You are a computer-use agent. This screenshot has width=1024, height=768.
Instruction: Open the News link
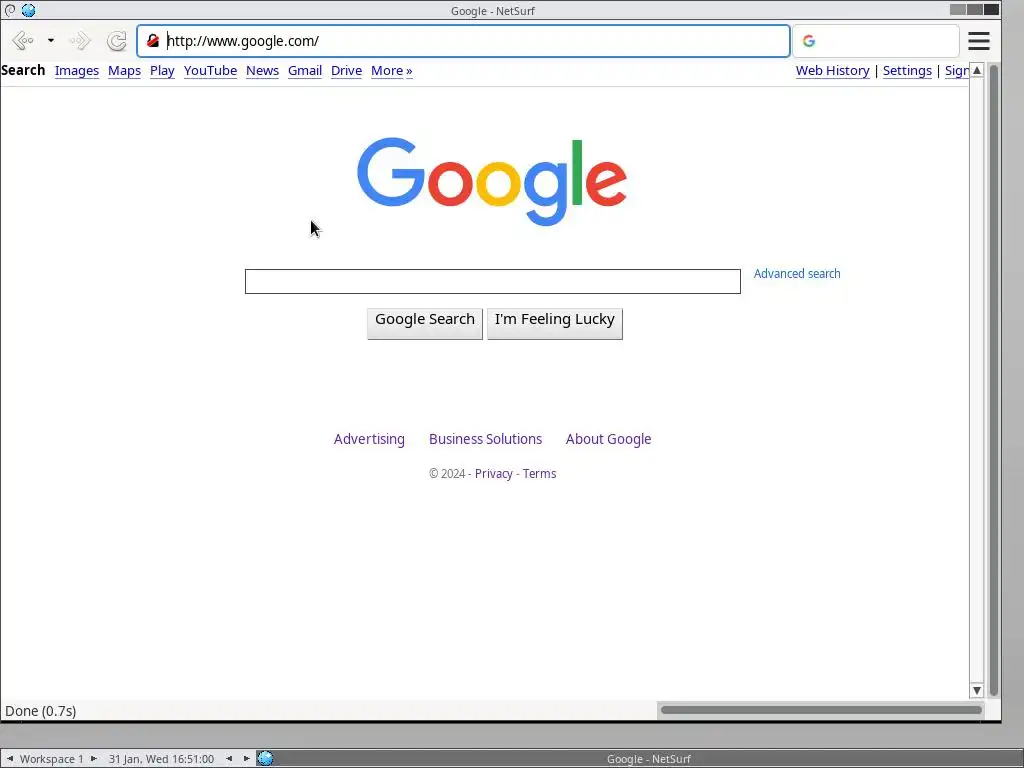(x=263, y=71)
